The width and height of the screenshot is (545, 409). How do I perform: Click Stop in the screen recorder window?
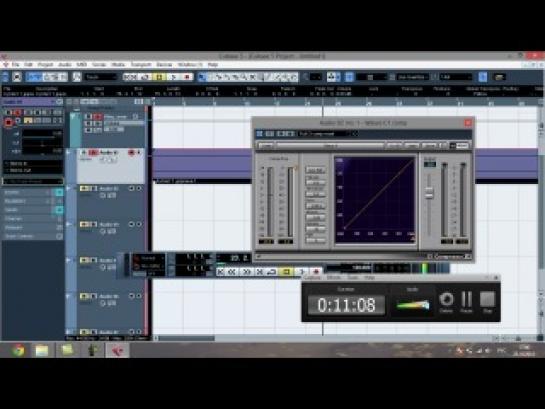488,302
